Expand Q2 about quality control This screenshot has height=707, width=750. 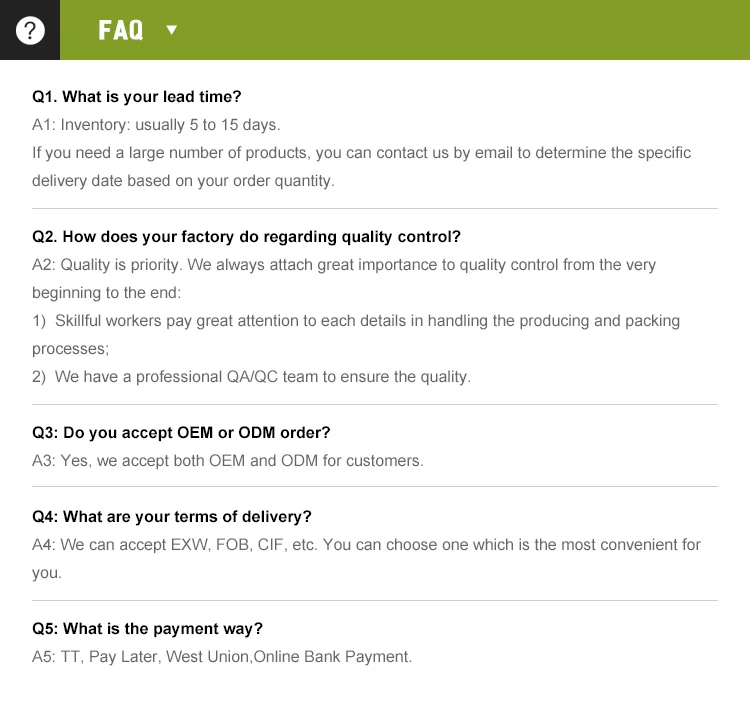[246, 237]
